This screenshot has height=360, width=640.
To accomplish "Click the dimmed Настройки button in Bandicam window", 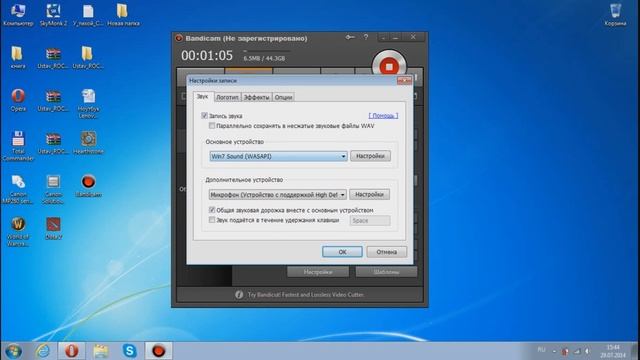I will point(318,272).
